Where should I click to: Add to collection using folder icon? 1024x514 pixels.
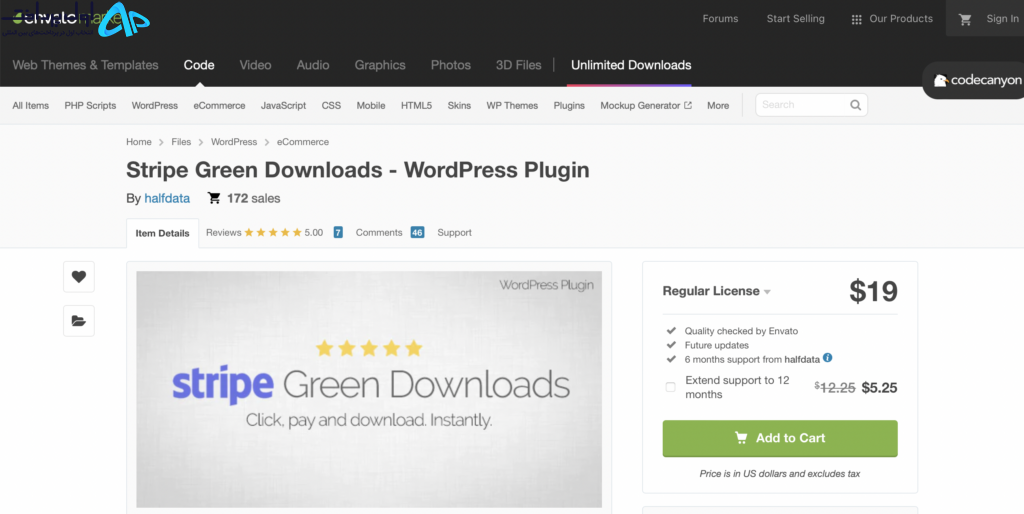[x=79, y=321]
